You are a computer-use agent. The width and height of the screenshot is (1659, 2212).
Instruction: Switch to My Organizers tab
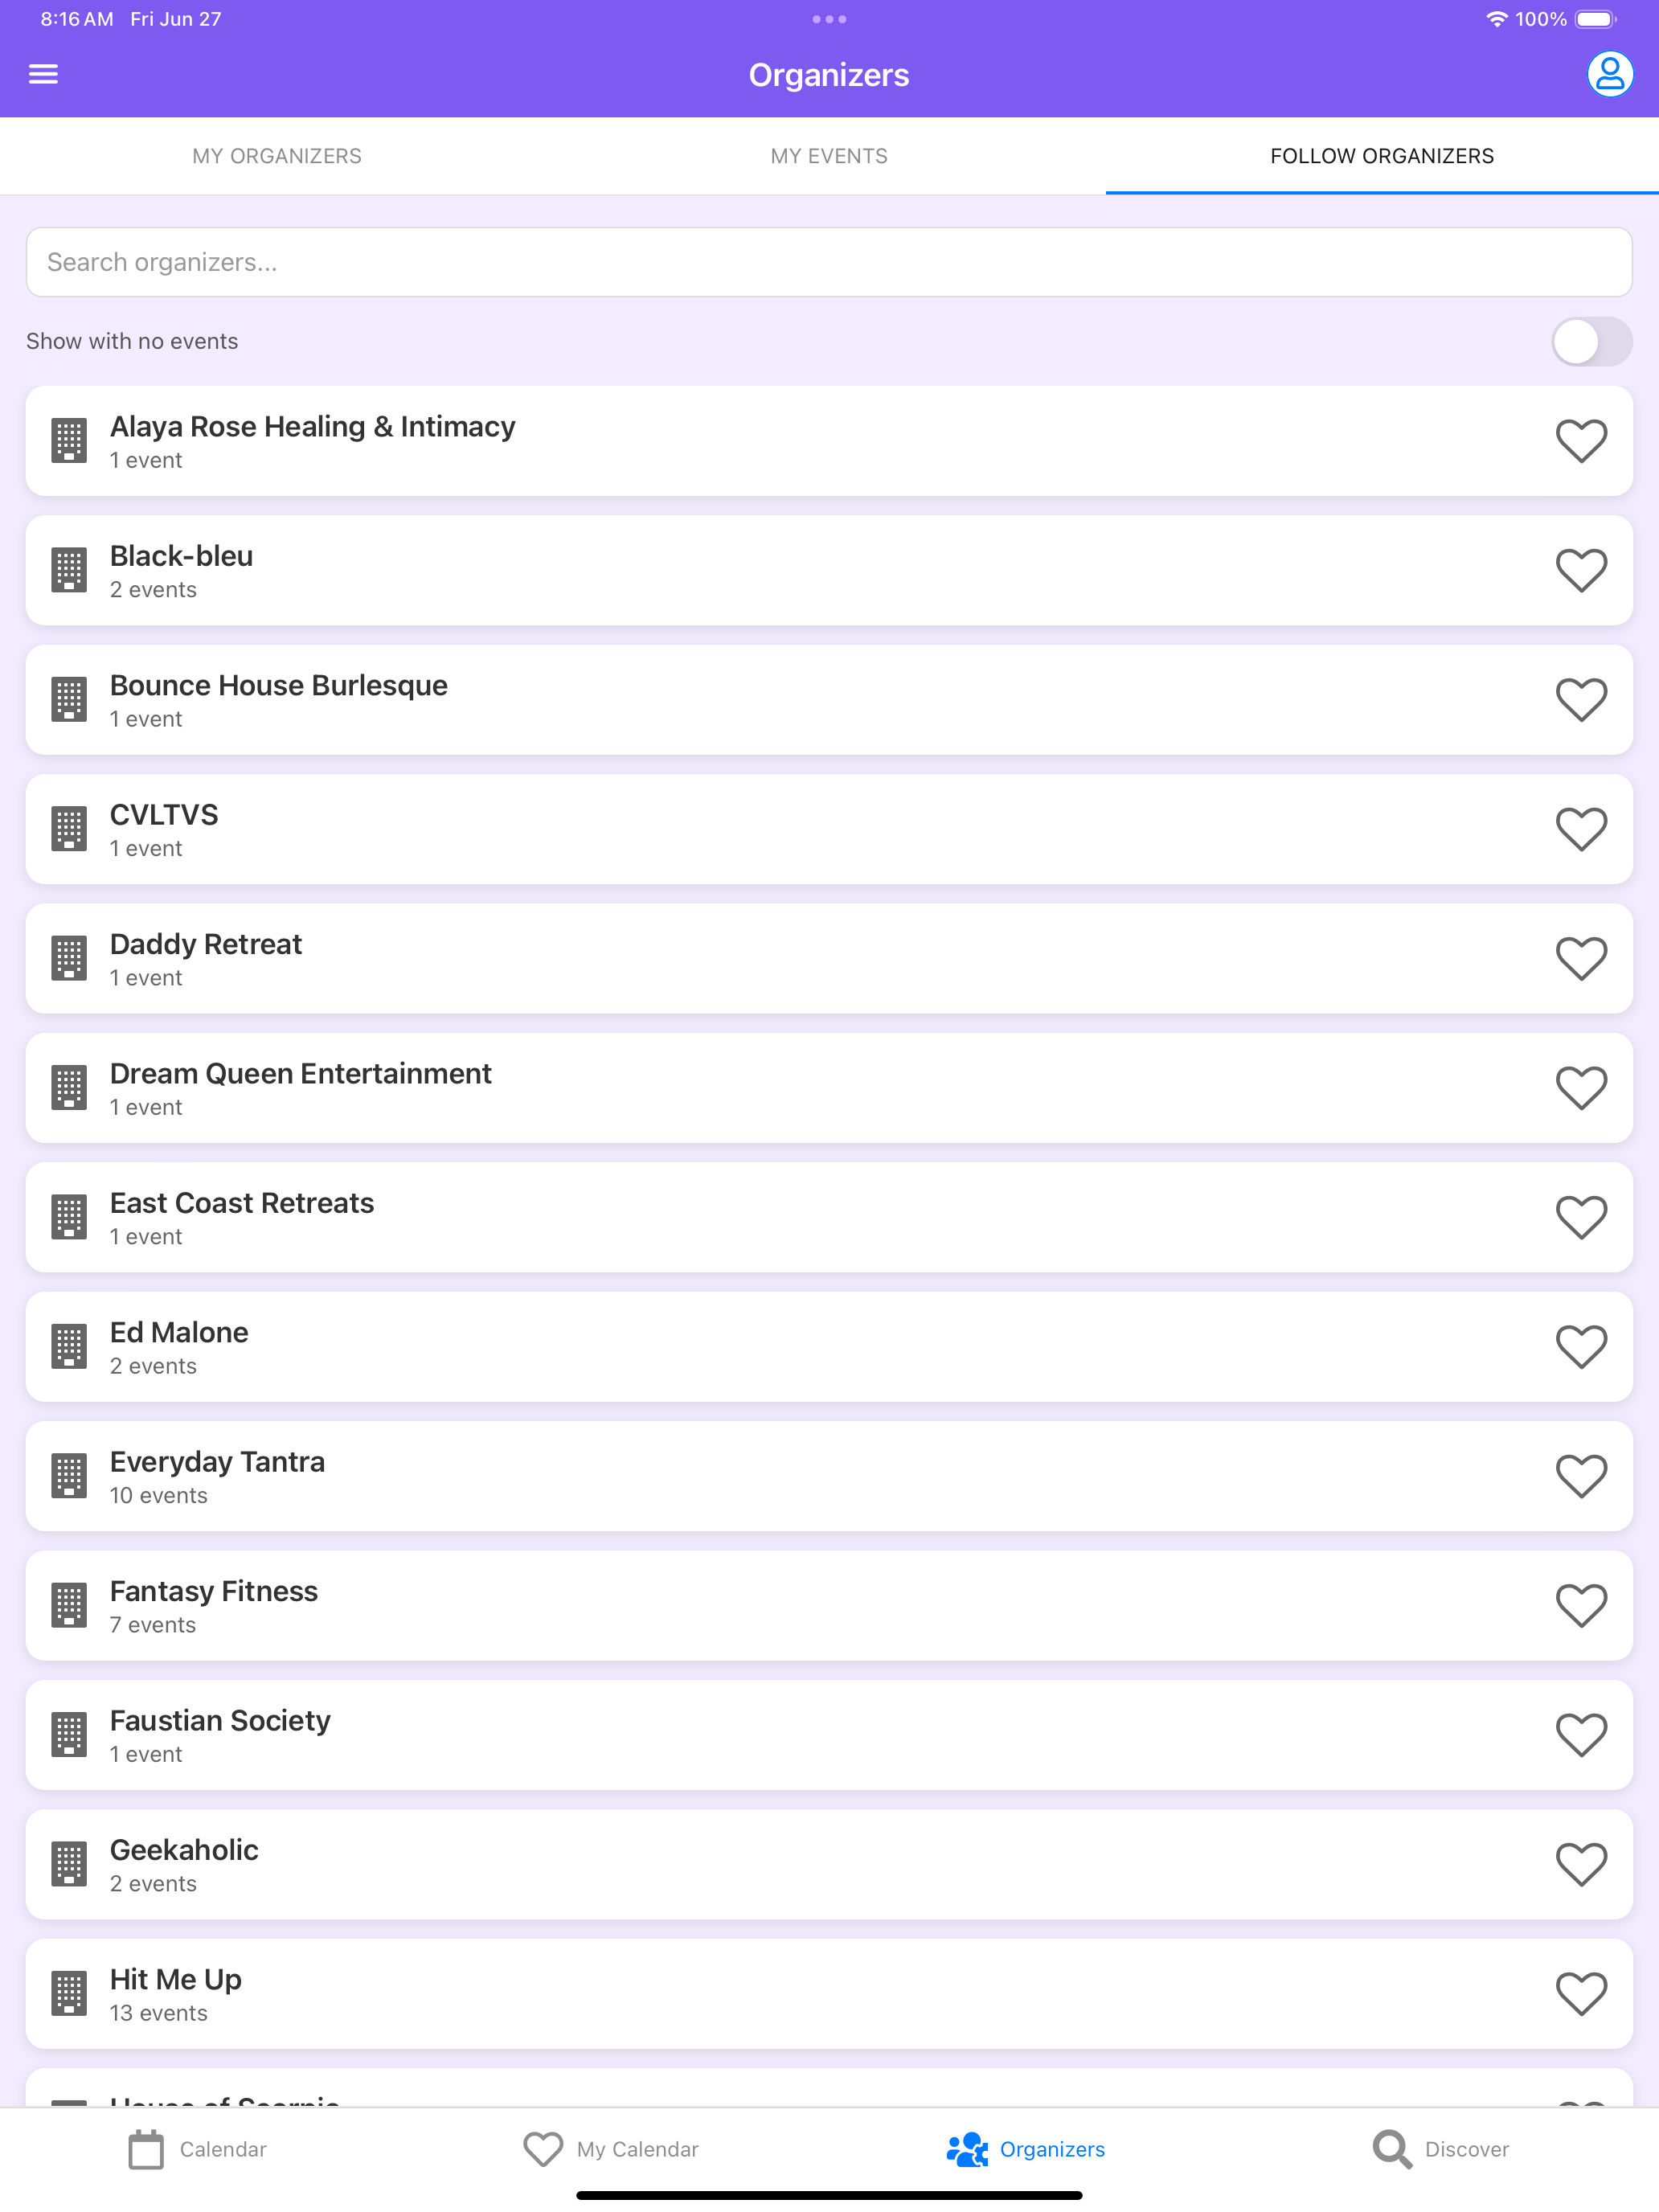click(x=277, y=156)
